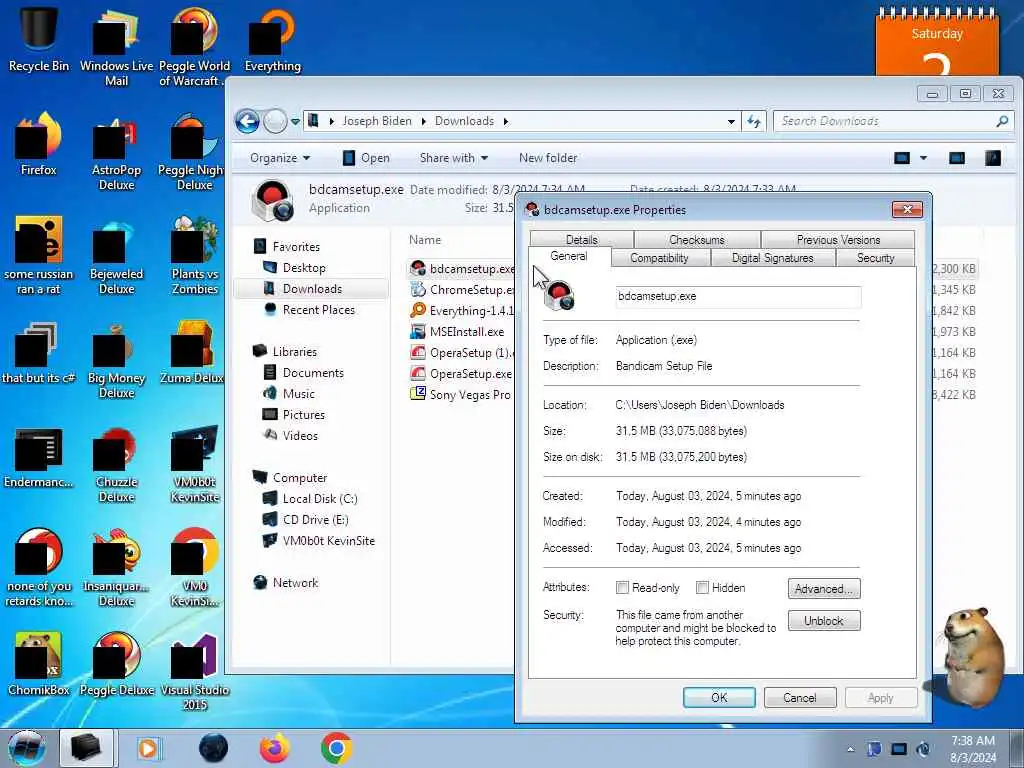Screen dimensions: 1024x768
Task: Expand the address bar history dropdown
Action: click(731, 121)
